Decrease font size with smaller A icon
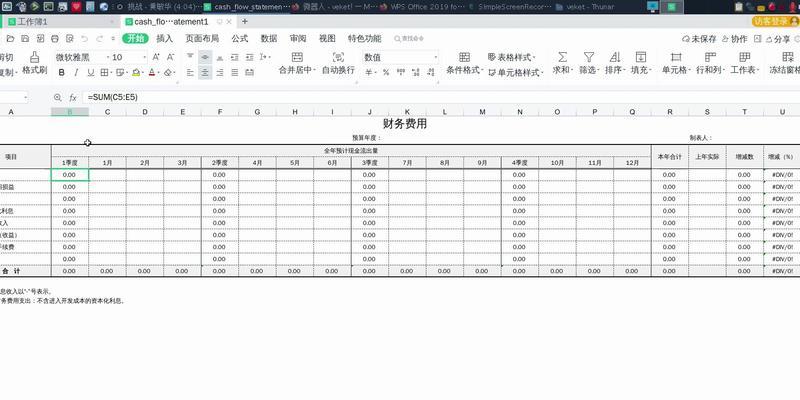The image size is (800, 400). tap(171, 57)
